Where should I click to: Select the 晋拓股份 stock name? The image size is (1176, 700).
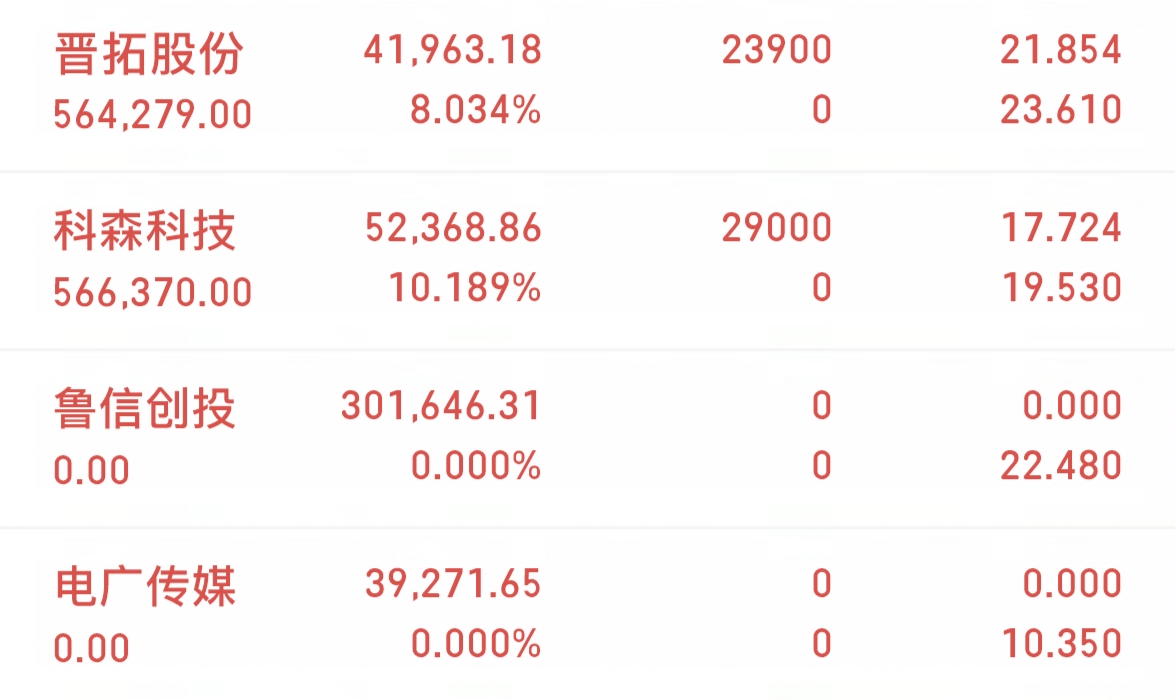[x=147, y=54]
